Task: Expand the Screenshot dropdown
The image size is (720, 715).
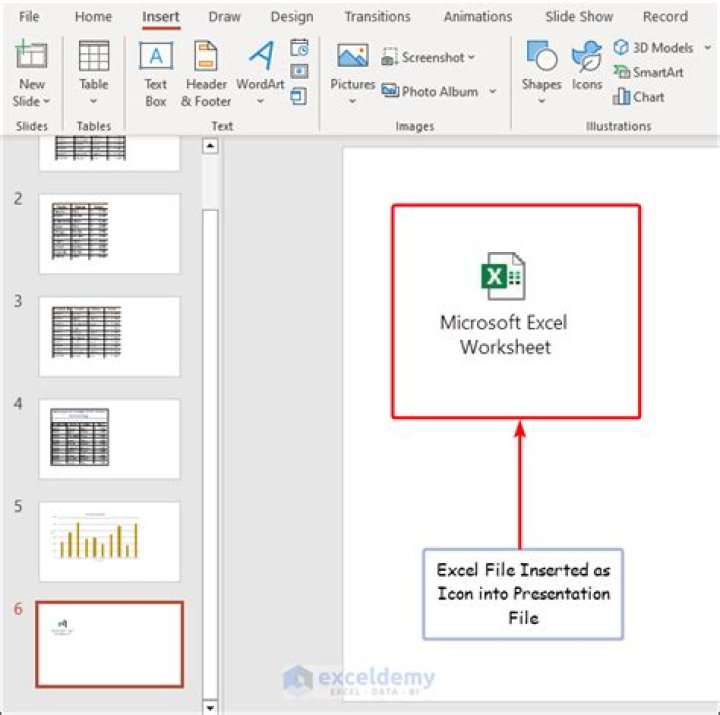Action: pyautogui.click(x=472, y=58)
